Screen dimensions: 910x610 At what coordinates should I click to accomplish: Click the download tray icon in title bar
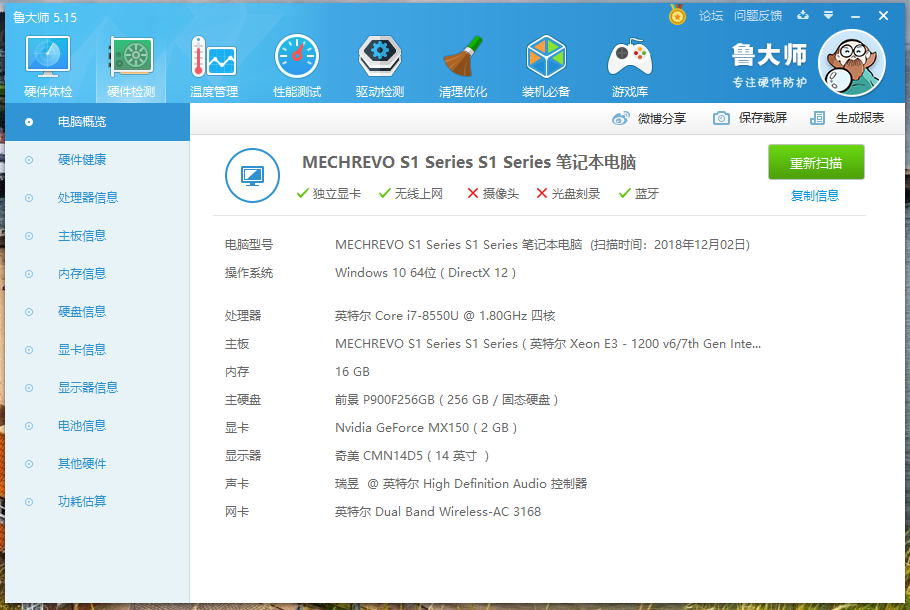803,16
